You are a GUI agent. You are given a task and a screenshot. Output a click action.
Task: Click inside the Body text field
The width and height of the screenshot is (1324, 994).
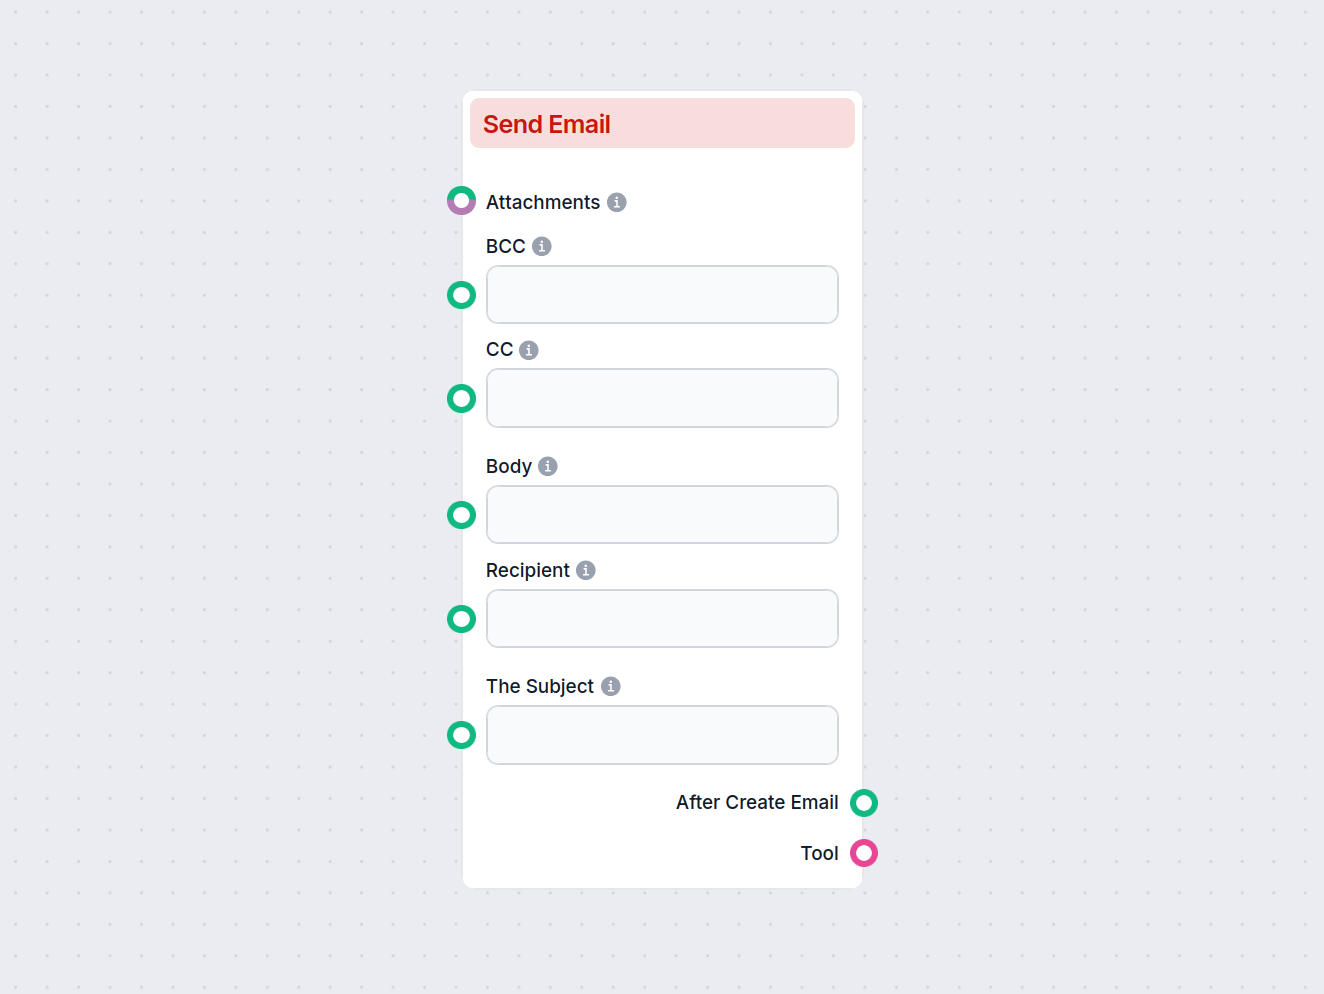662,514
